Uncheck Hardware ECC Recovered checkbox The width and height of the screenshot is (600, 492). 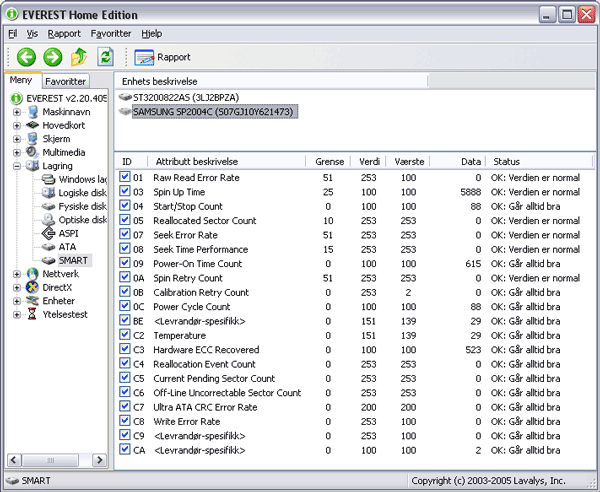tap(124, 349)
